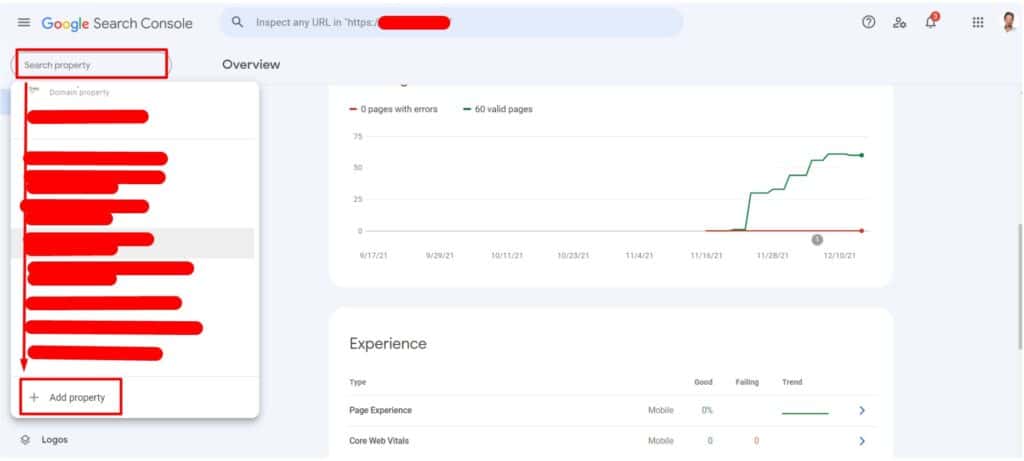This screenshot has height=461, width=1024.
Task: Click the Inspect any URL search box
Action: point(451,22)
